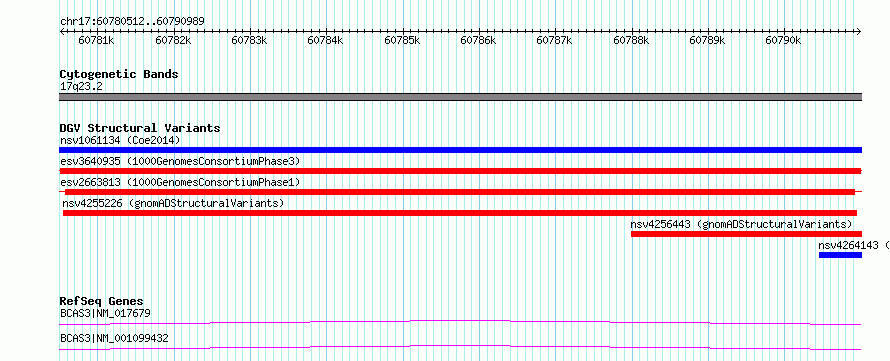Screen dimensions: 890x361
Task: Click the 60785k mark on the ruler
Action: 402,40
